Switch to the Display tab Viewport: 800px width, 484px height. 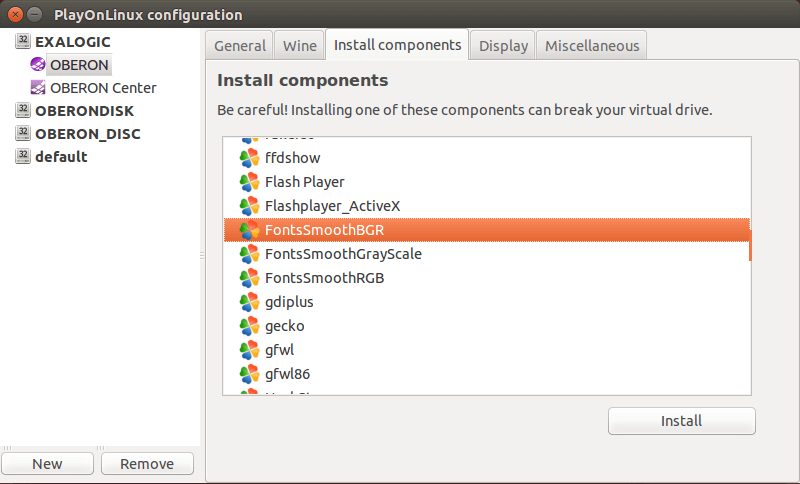503,46
